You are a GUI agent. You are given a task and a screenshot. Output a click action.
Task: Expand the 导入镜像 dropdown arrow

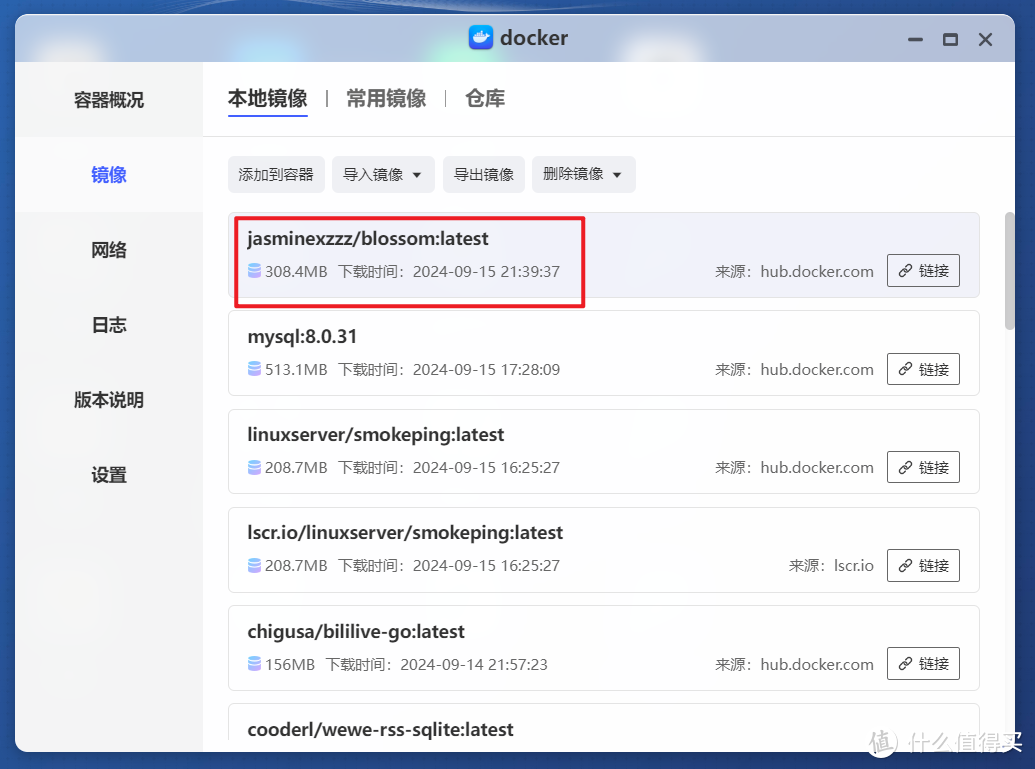(x=416, y=174)
